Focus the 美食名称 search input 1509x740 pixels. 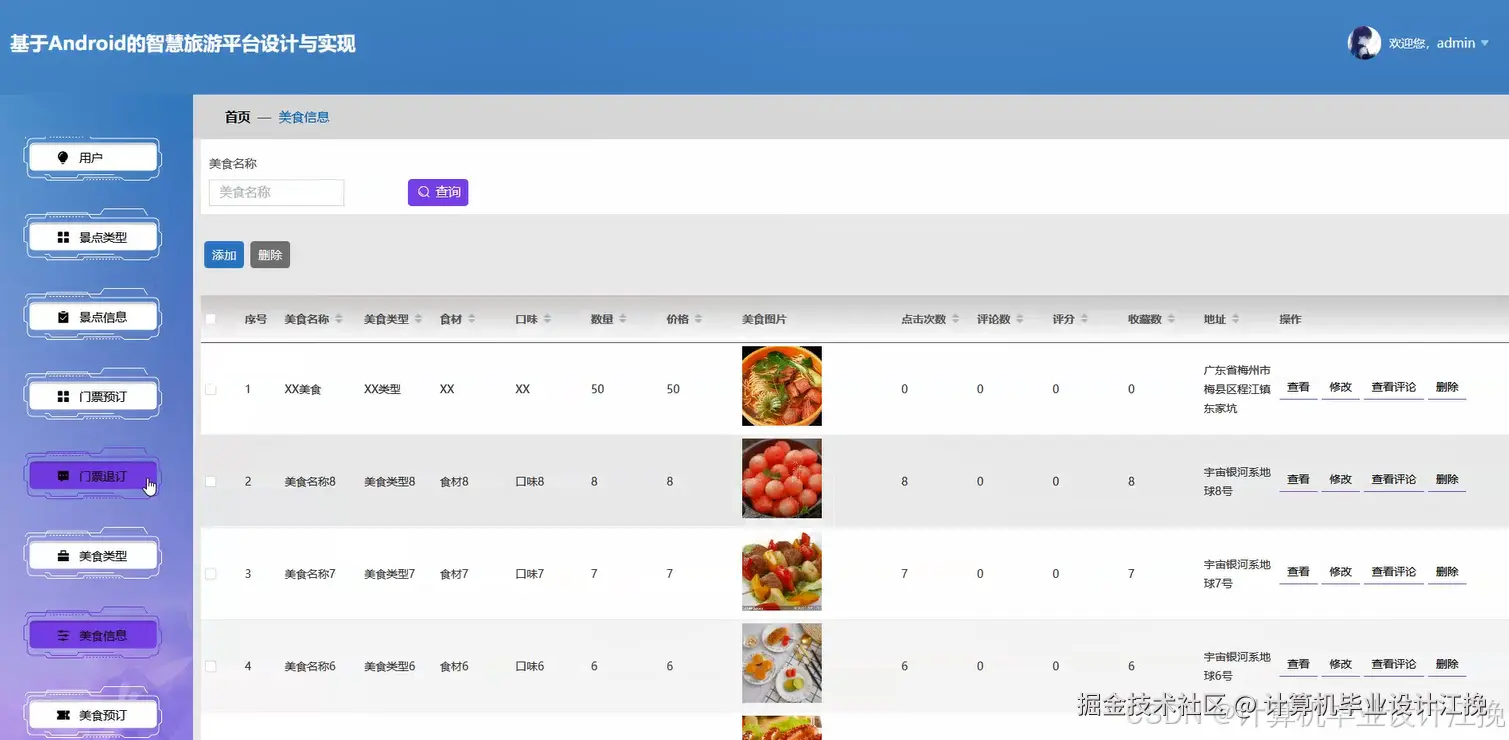276,192
